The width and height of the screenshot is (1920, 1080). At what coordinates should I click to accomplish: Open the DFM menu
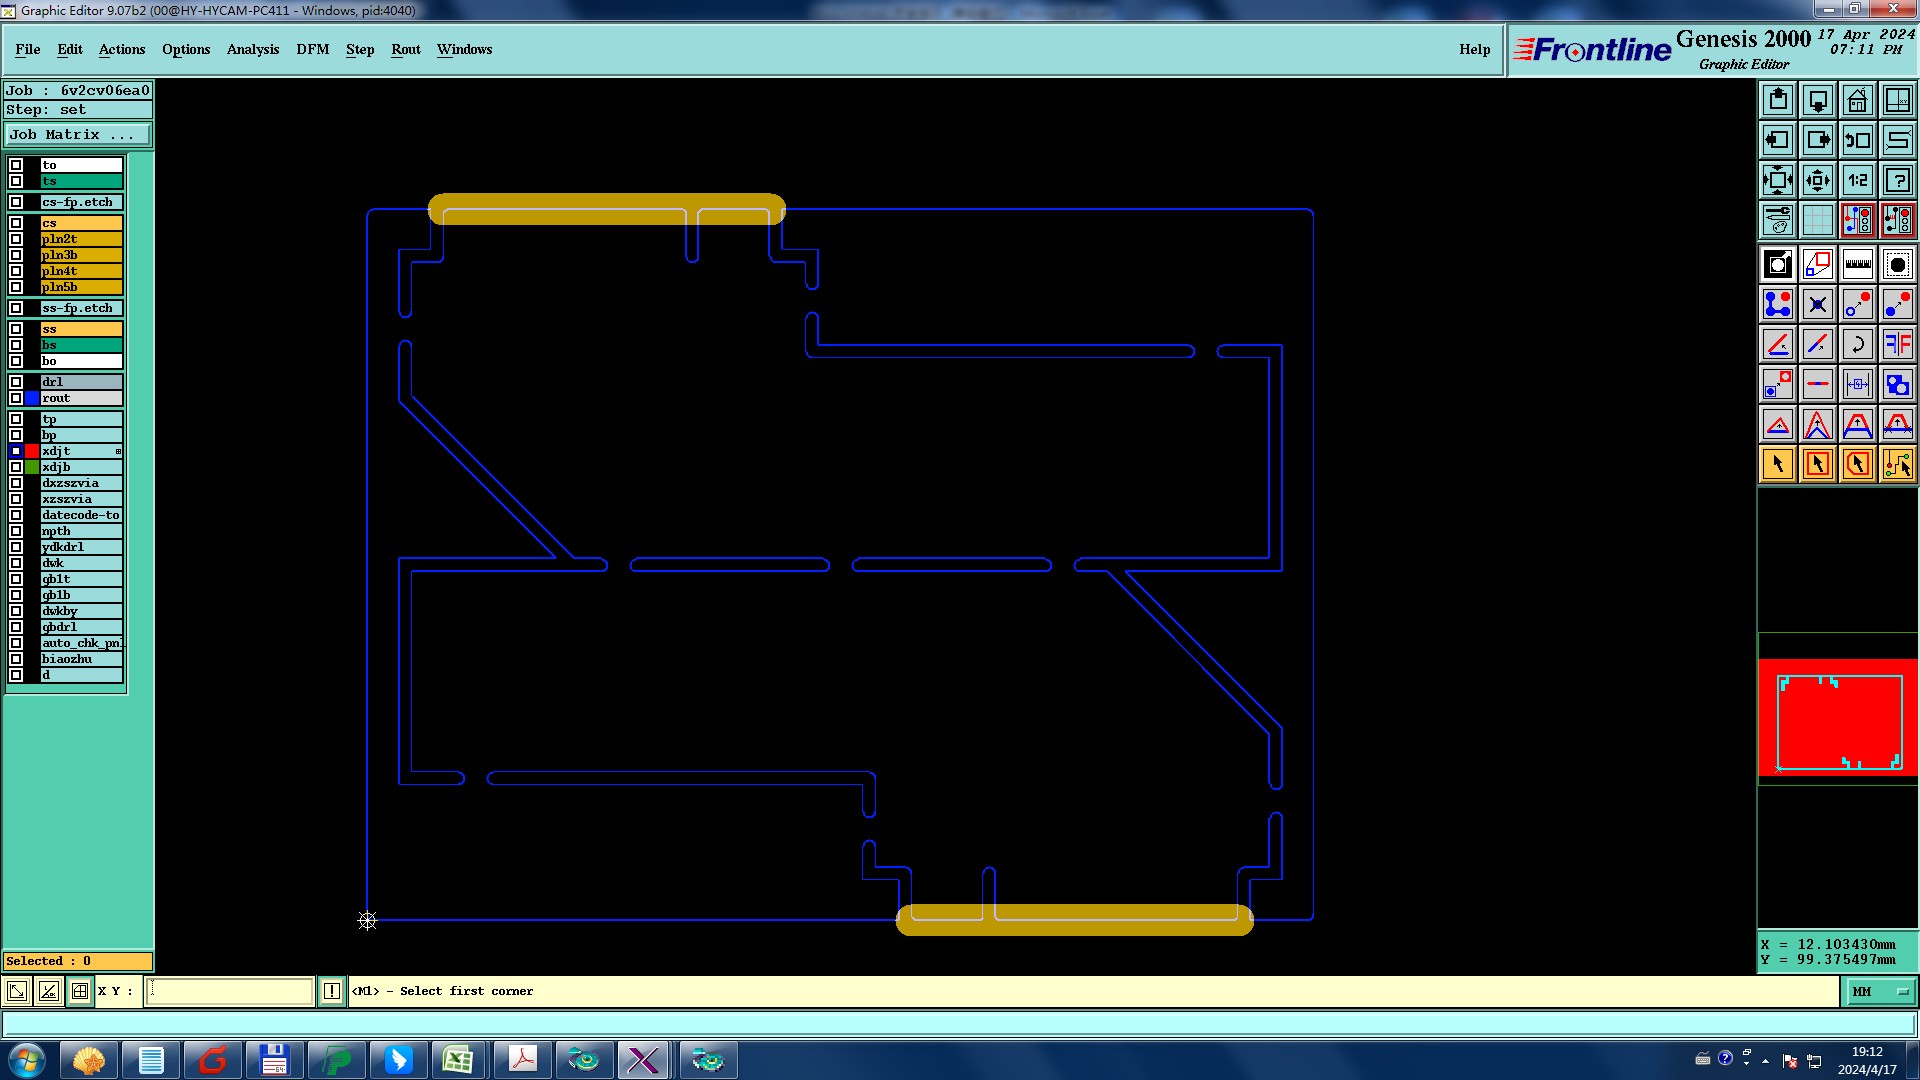312,49
